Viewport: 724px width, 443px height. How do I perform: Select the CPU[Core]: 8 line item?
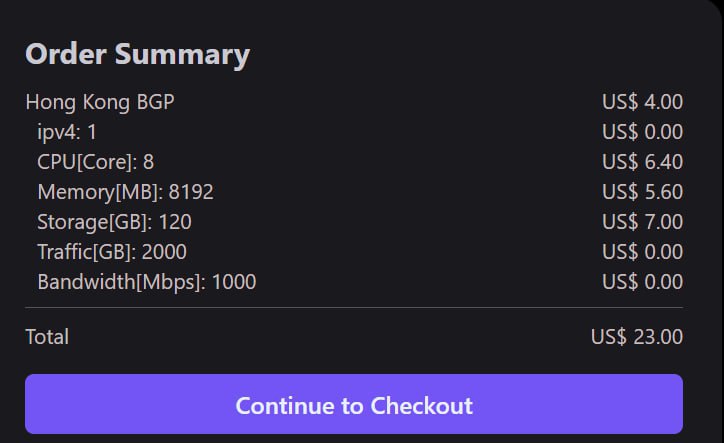95,161
